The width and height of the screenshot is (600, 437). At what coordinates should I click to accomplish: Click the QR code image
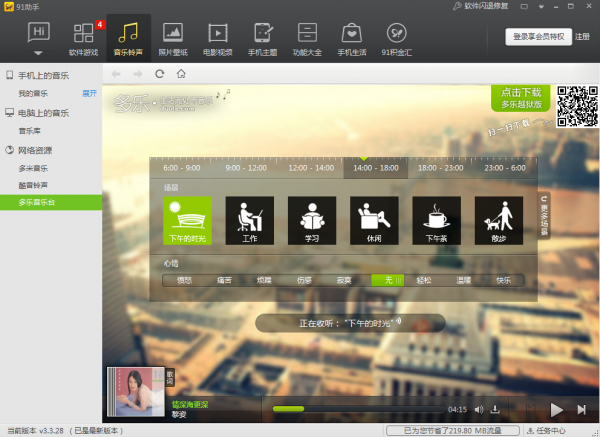[x=577, y=106]
